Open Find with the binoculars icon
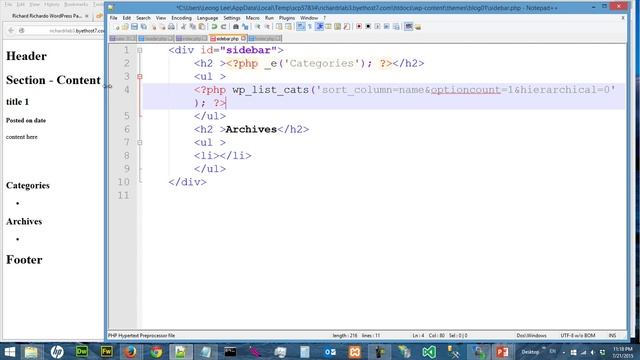 [236, 27]
